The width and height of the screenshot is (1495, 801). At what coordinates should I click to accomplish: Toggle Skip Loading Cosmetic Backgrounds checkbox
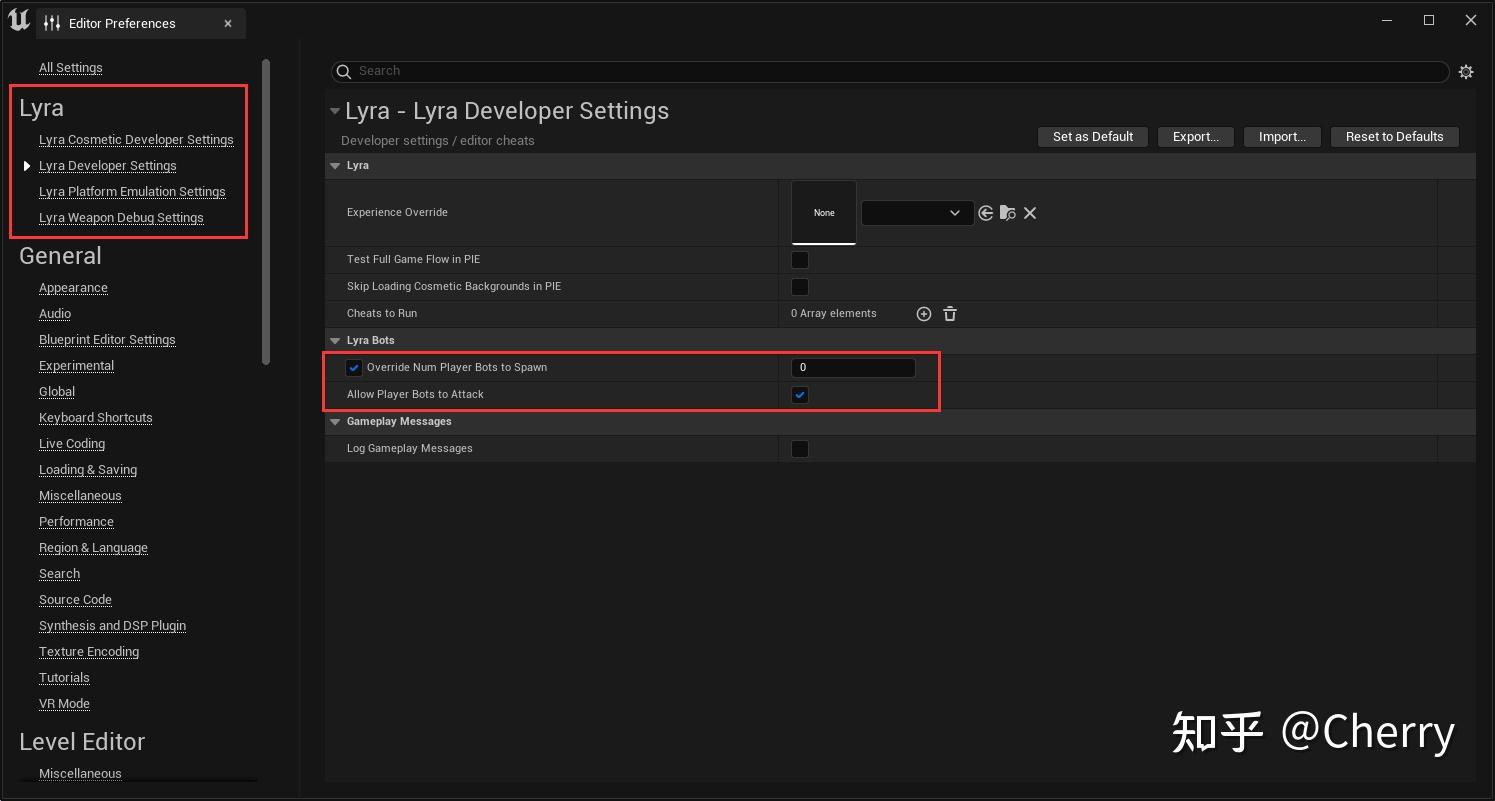click(800, 287)
